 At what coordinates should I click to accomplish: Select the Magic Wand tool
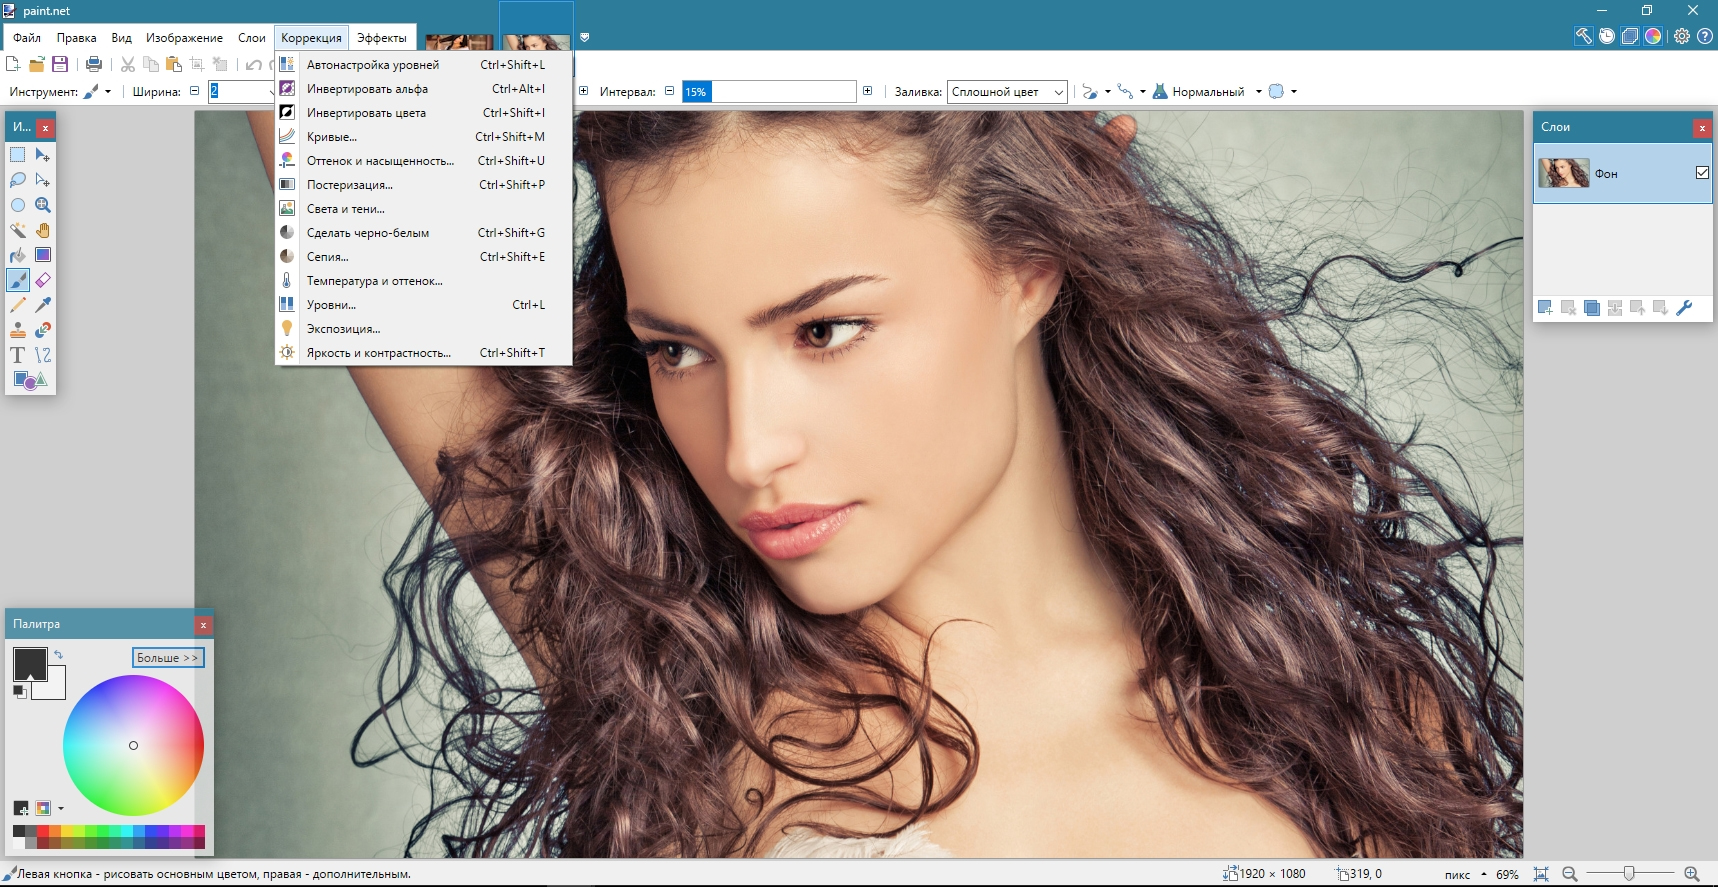click(18, 230)
